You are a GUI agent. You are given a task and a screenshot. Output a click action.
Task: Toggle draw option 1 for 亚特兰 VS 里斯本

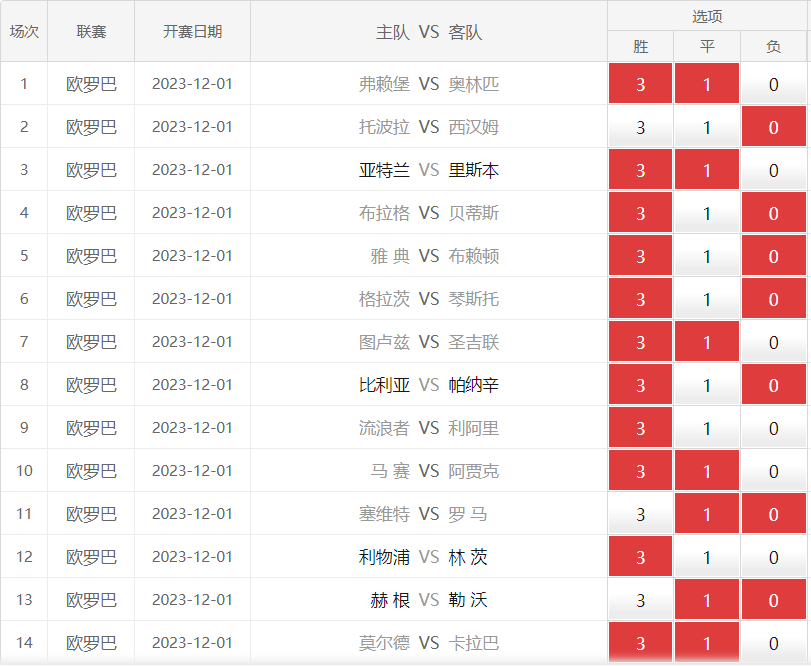[x=707, y=170]
